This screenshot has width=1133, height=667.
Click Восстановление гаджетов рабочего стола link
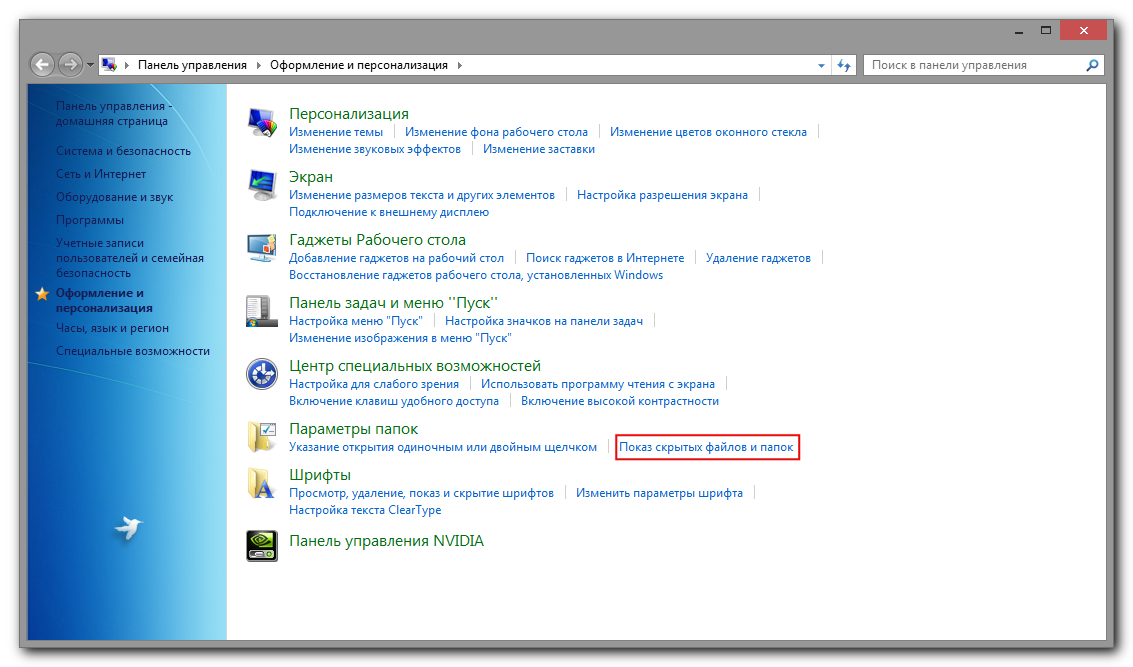[476, 275]
